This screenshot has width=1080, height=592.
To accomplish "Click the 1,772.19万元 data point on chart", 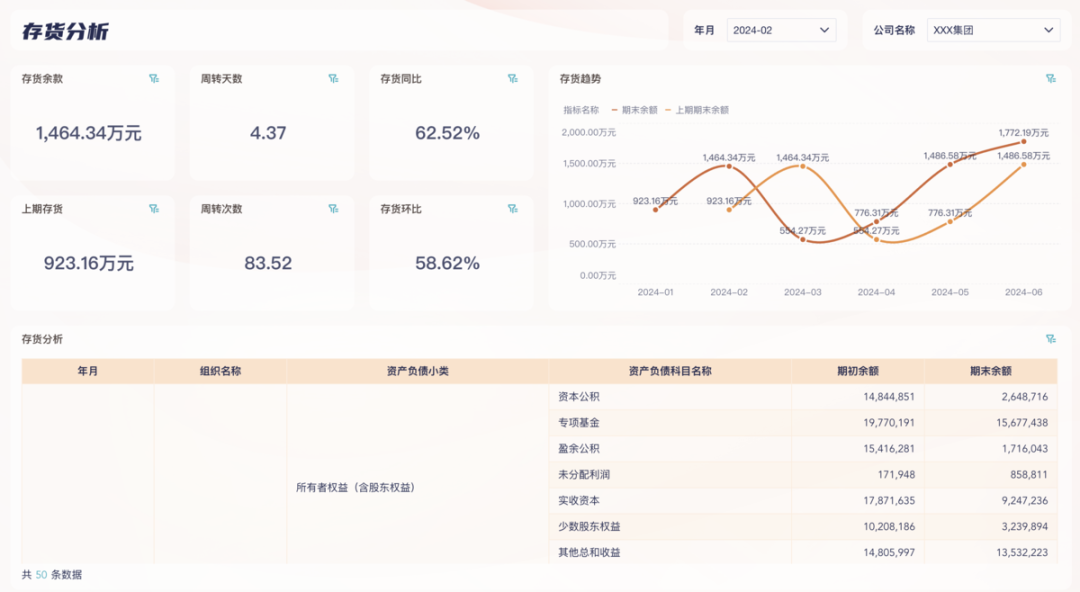I will tap(1024, 140).
